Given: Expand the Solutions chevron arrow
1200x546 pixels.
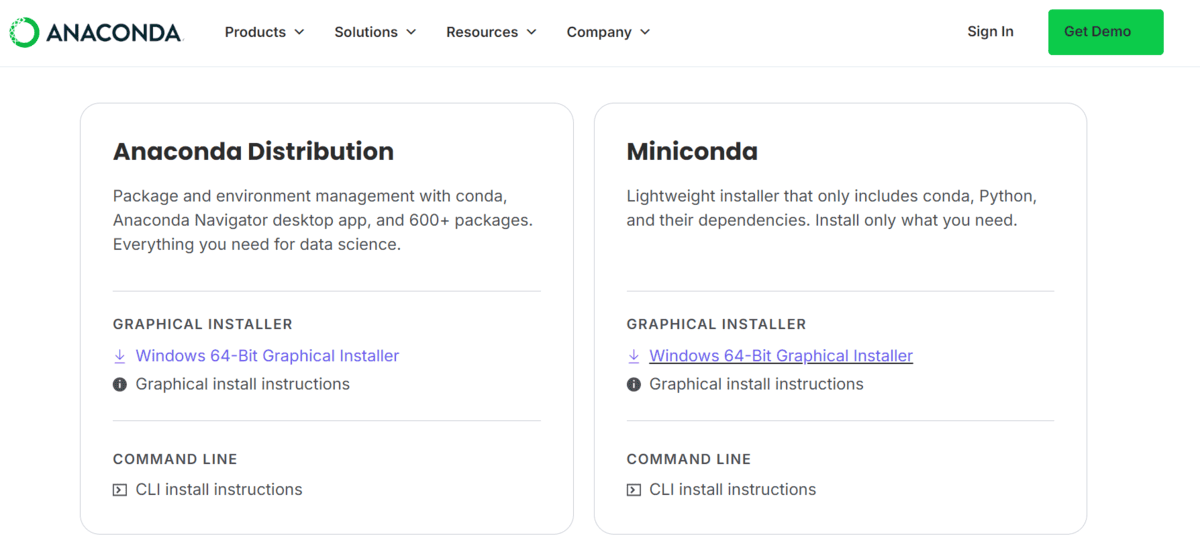Looking at the screenshot, I should [x=410, y=32].
